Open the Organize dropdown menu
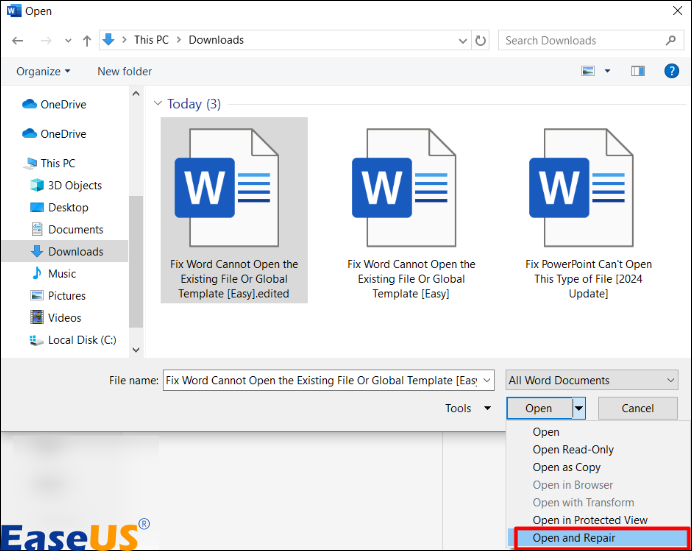This screenshot has height=551, width=692. (x=44, y=71)
